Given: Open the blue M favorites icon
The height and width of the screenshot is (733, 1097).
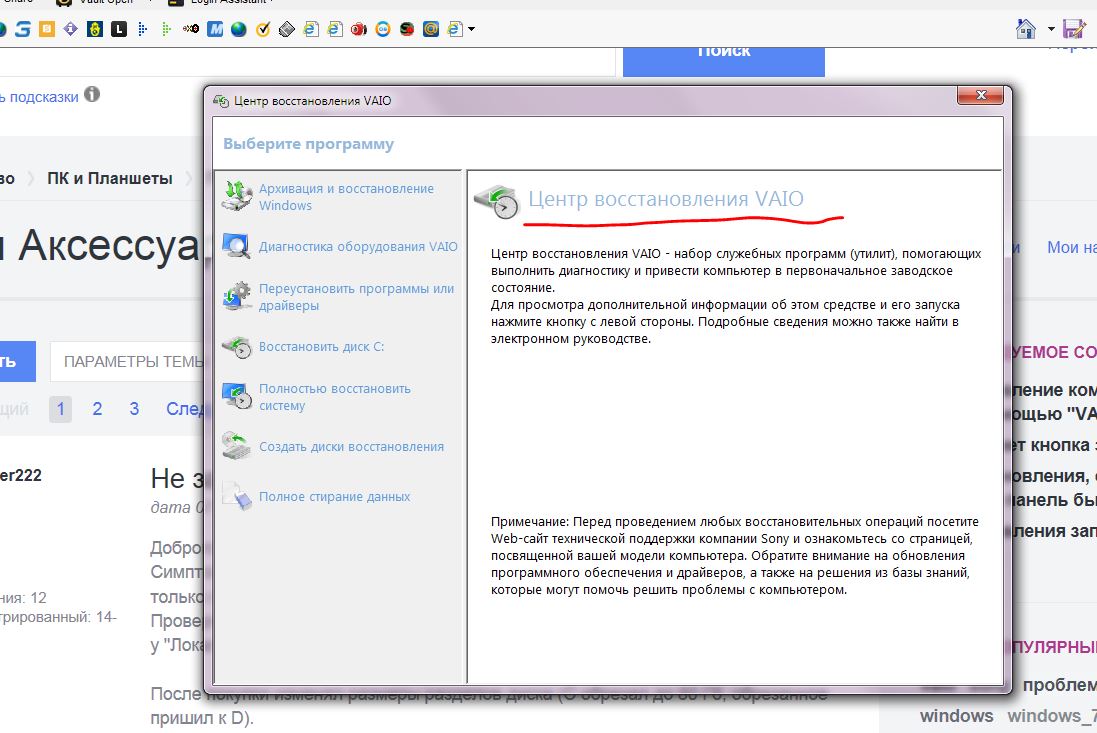Looking at the screenshot, I should coord(215,30).
